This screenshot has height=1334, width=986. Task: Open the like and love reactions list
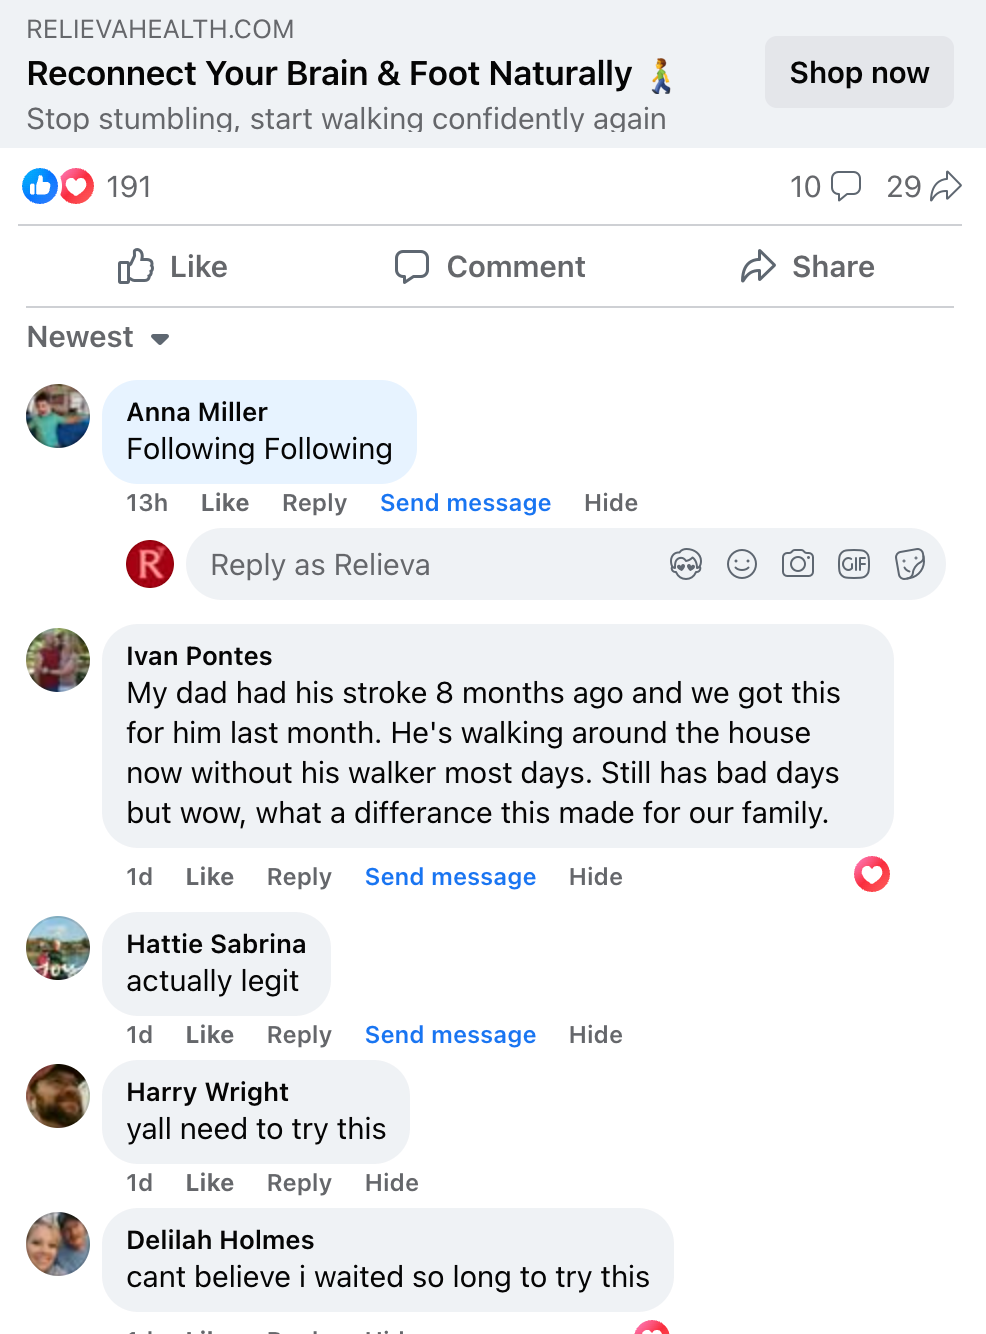pyautogui.click(x=58, y=186)
